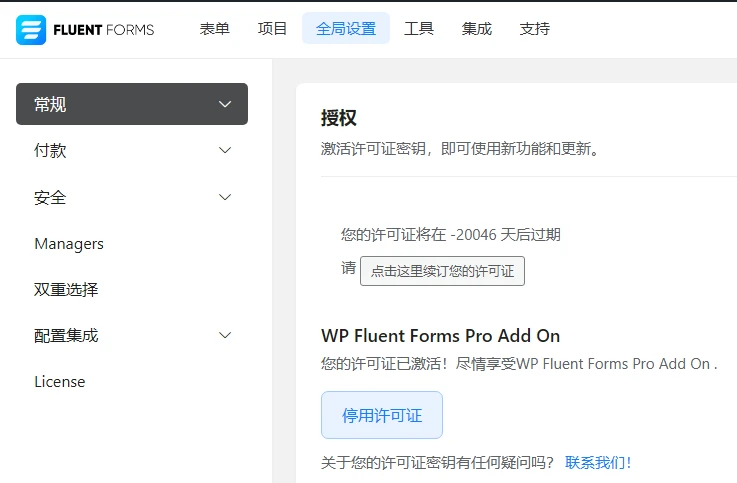The height and width of the screenshot is (483, 737).
Task: Go to the 集成 menu
Action: point(477,29)
